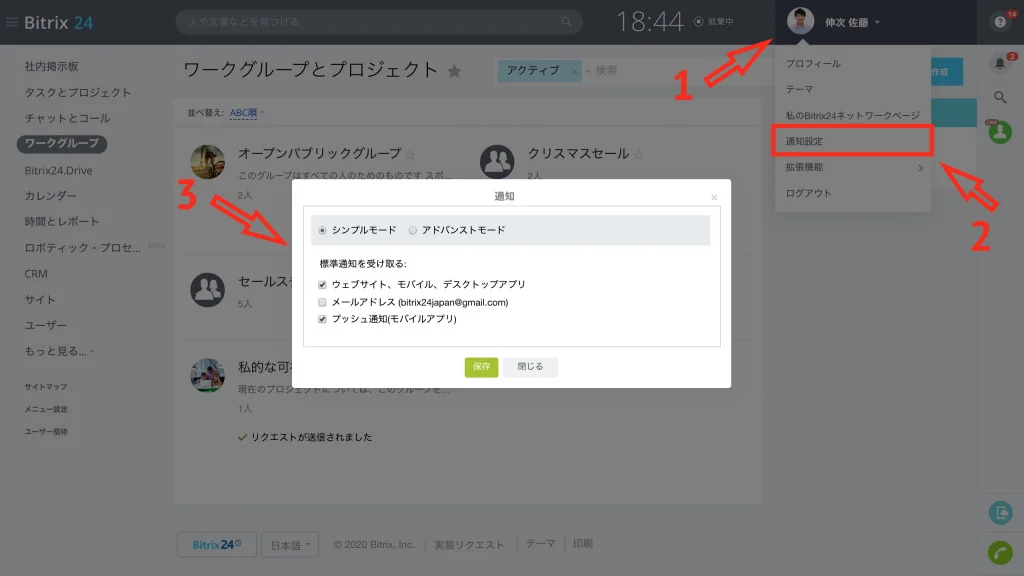Close the 通知 dialog with the X
This screenshot has width=1024, height=576.
714,197
